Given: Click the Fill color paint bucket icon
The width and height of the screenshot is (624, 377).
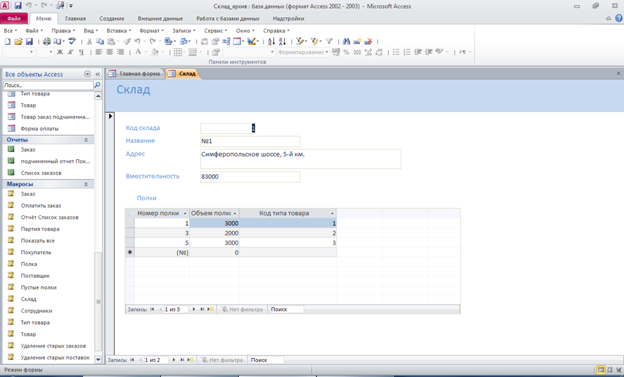Looking at the screenshot, I should [155, 52].
